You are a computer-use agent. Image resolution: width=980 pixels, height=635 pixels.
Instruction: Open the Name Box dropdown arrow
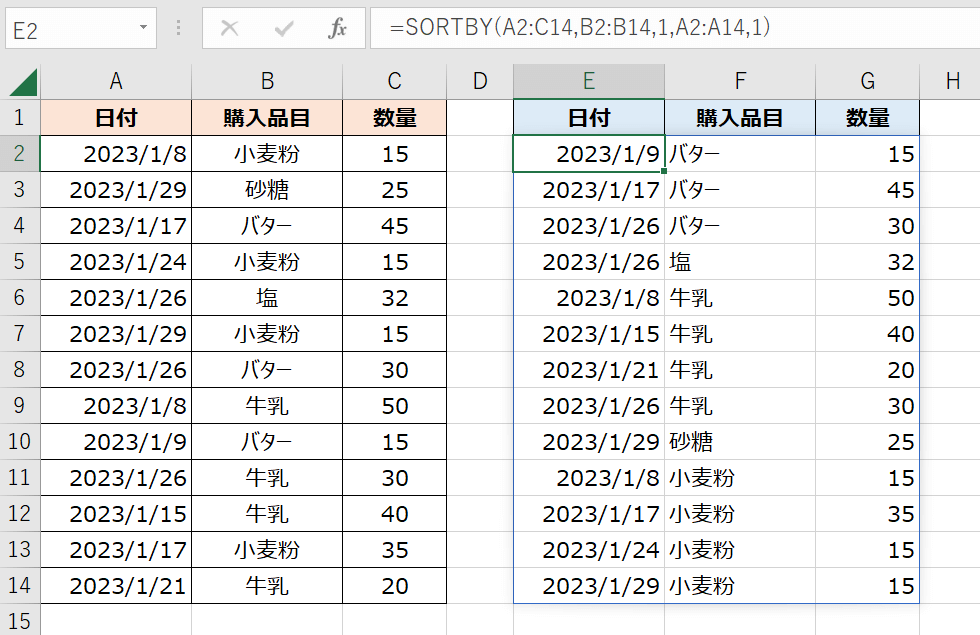pyautogui.click(x=144, y=28)
